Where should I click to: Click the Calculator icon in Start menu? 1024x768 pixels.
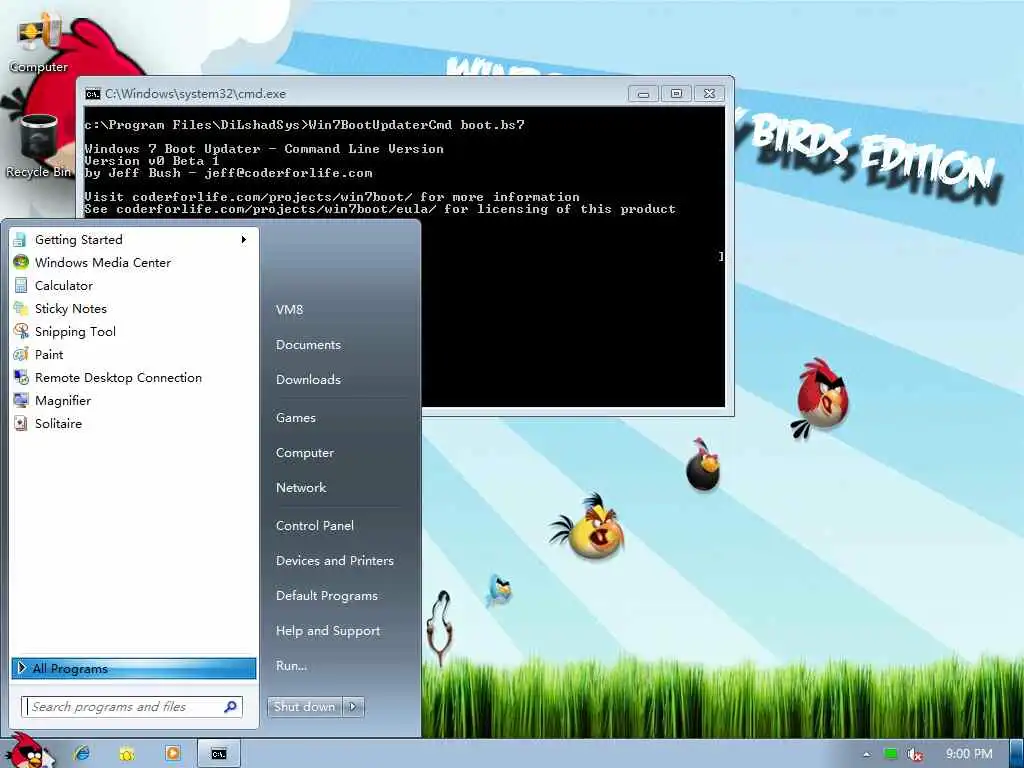pyautogui.click(x=21, y=285)
